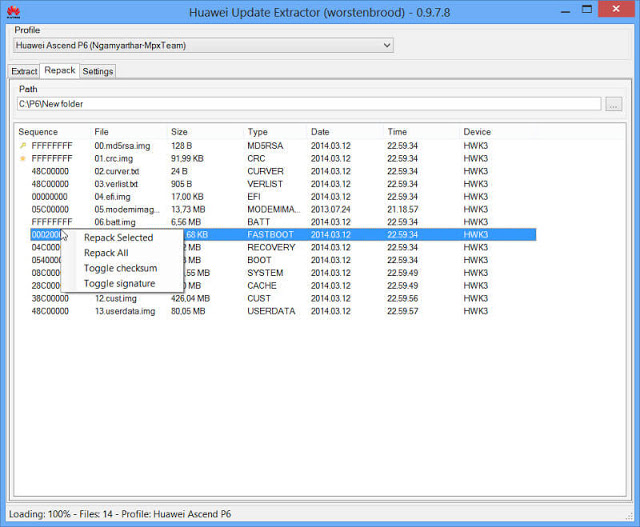Viewport: 640px width, 527px height.
Task: Click the 80,05 MB size cell
Action: pos(188,311)
